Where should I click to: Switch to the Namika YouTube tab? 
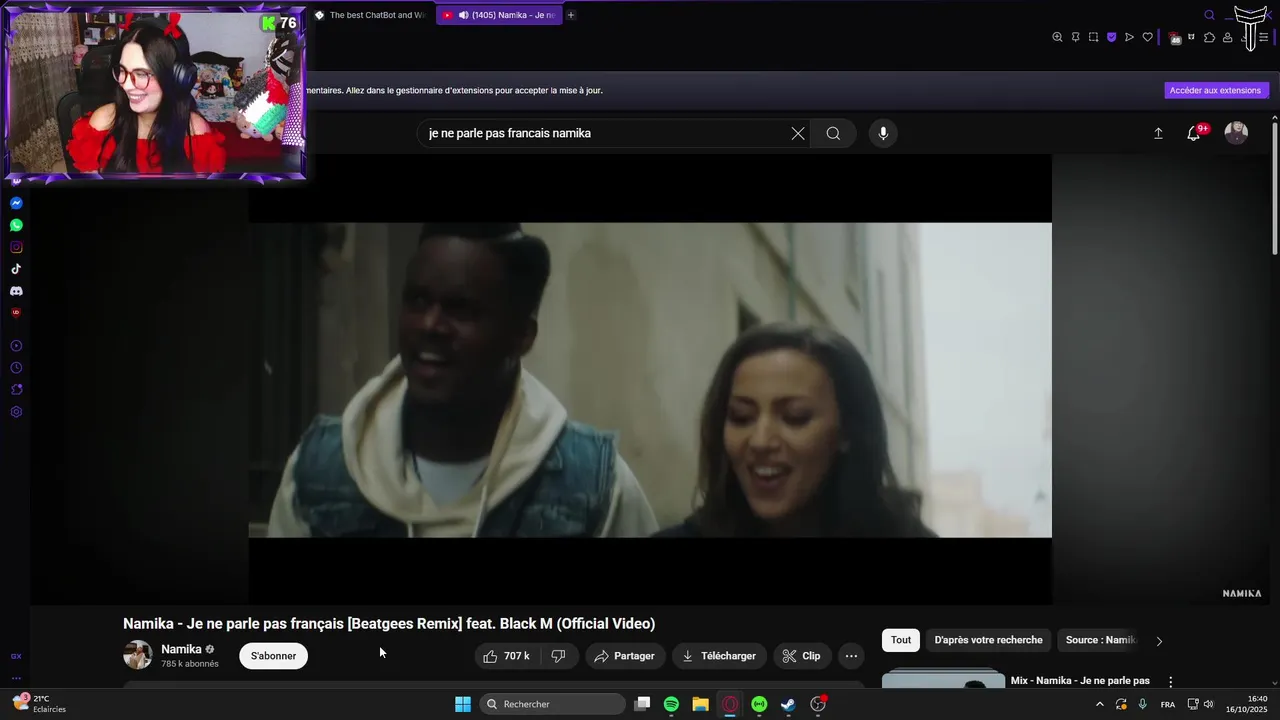tap(499, 15)
